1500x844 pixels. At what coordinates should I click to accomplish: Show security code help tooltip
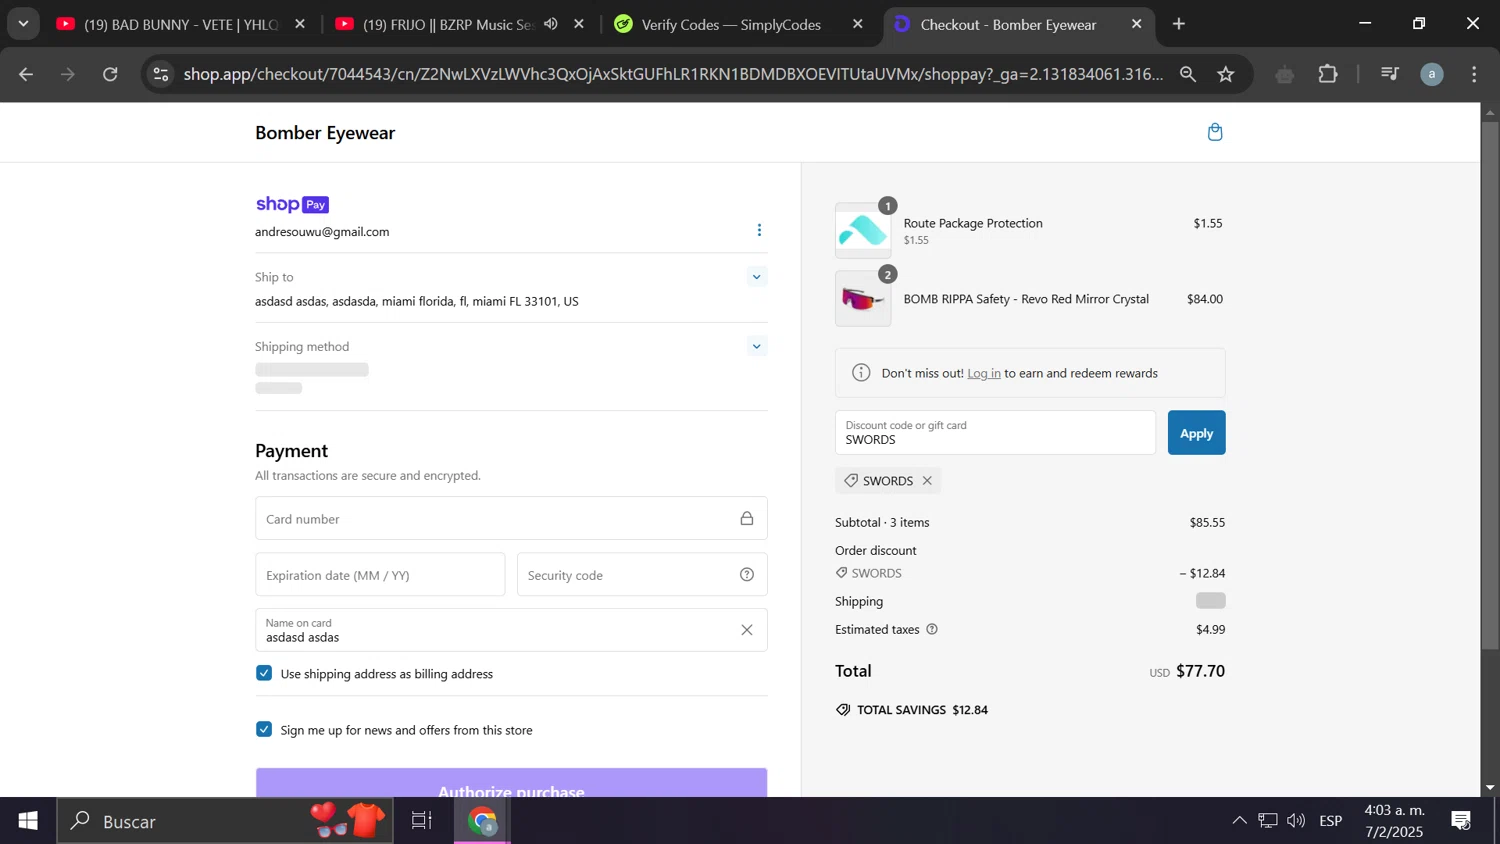747,574
